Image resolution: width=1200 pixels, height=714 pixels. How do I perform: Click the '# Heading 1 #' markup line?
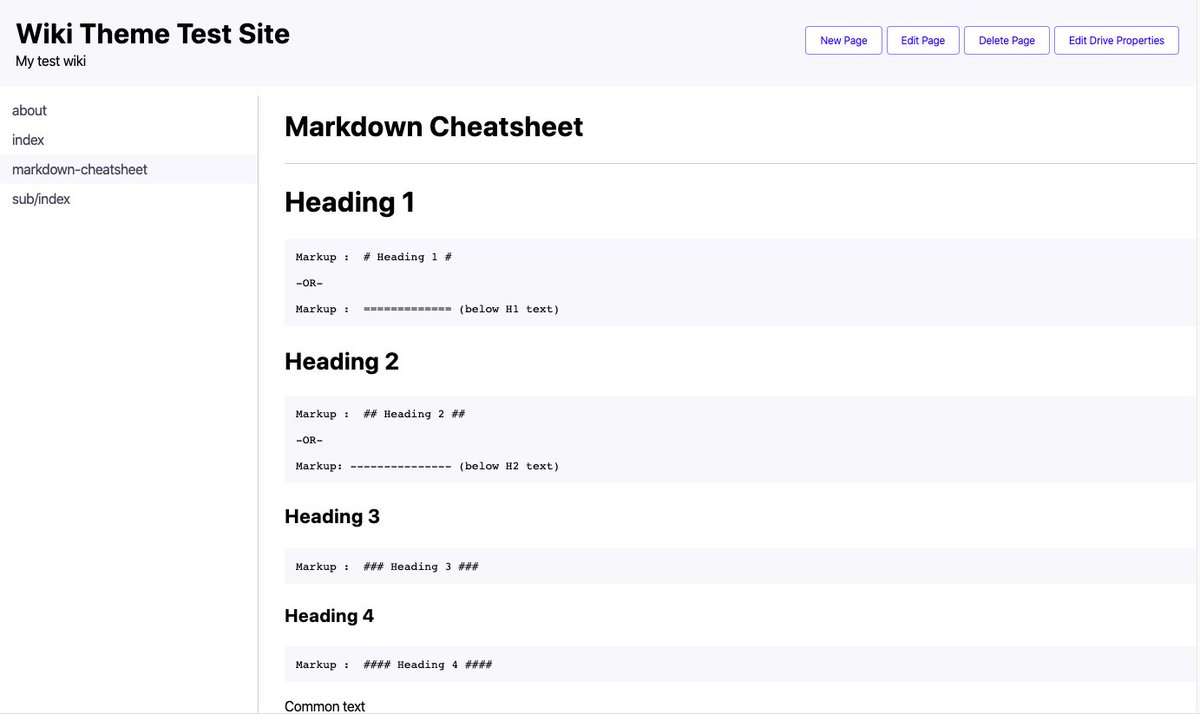click(x=374, y=257)
